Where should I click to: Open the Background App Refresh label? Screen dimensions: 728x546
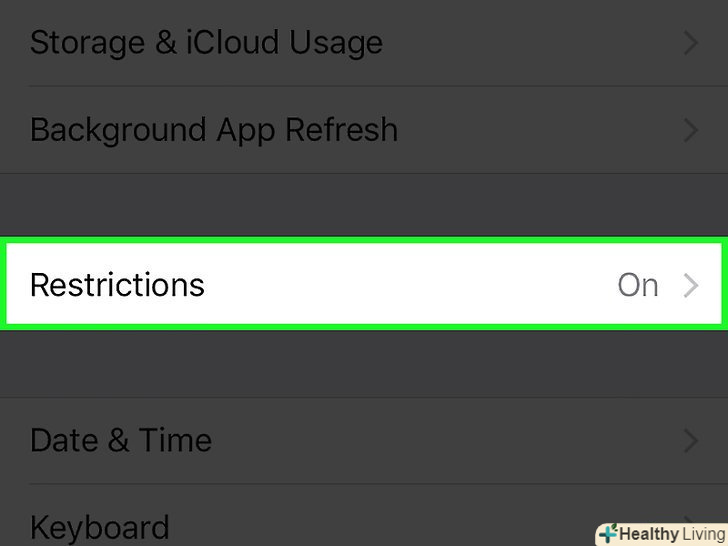214,130
